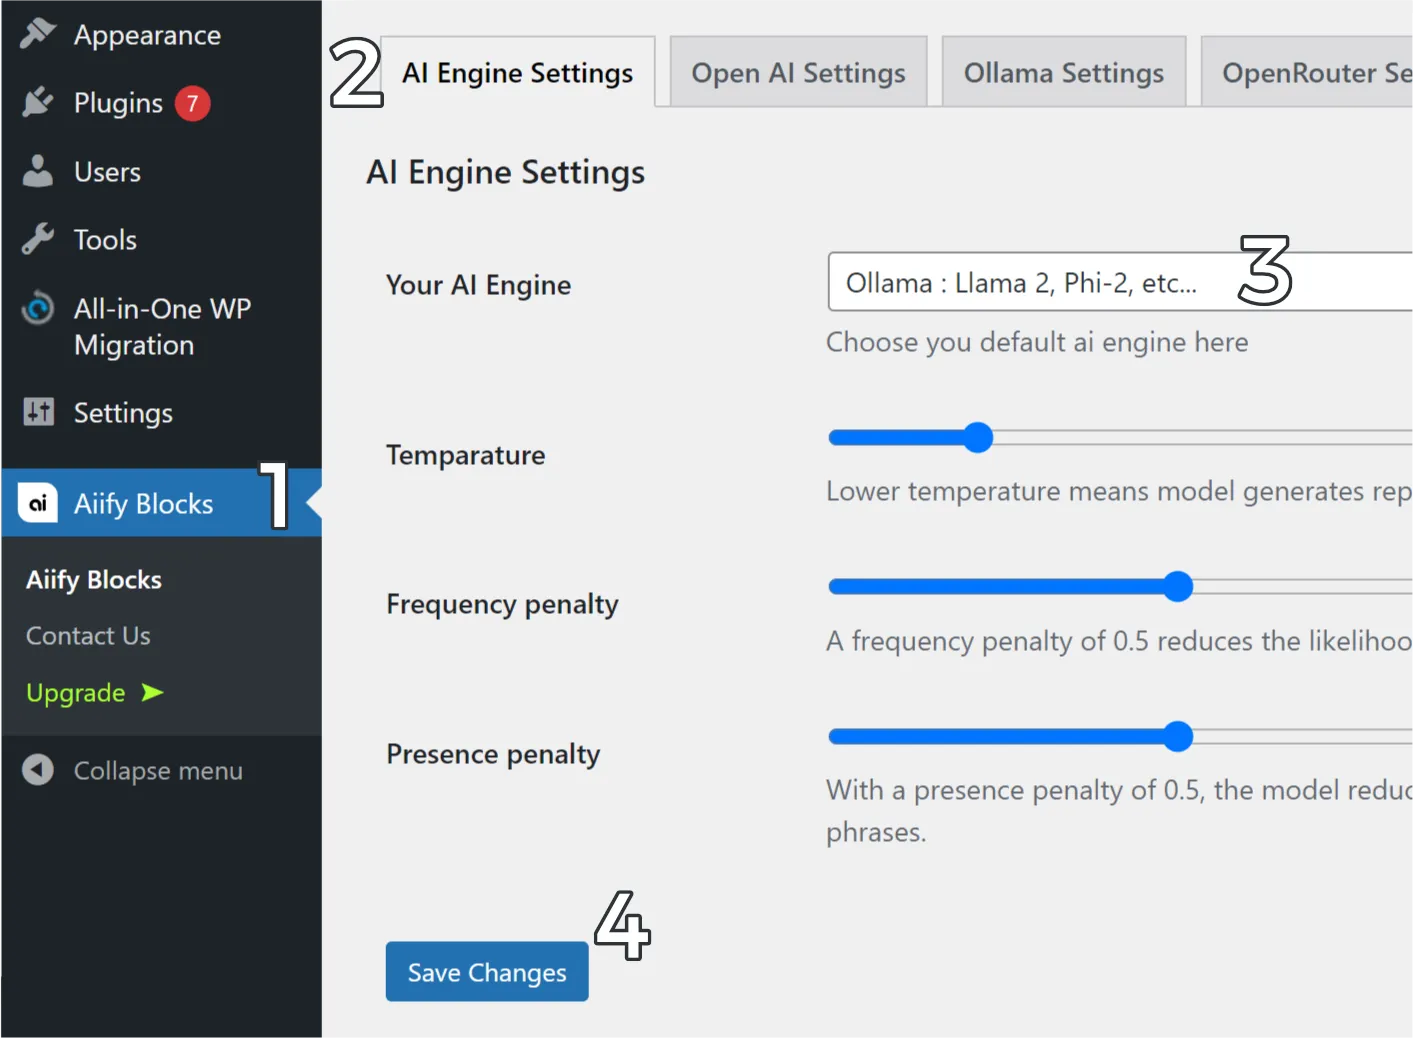
Task: Click the Plugins plug icon
Action: coord(38,102)
